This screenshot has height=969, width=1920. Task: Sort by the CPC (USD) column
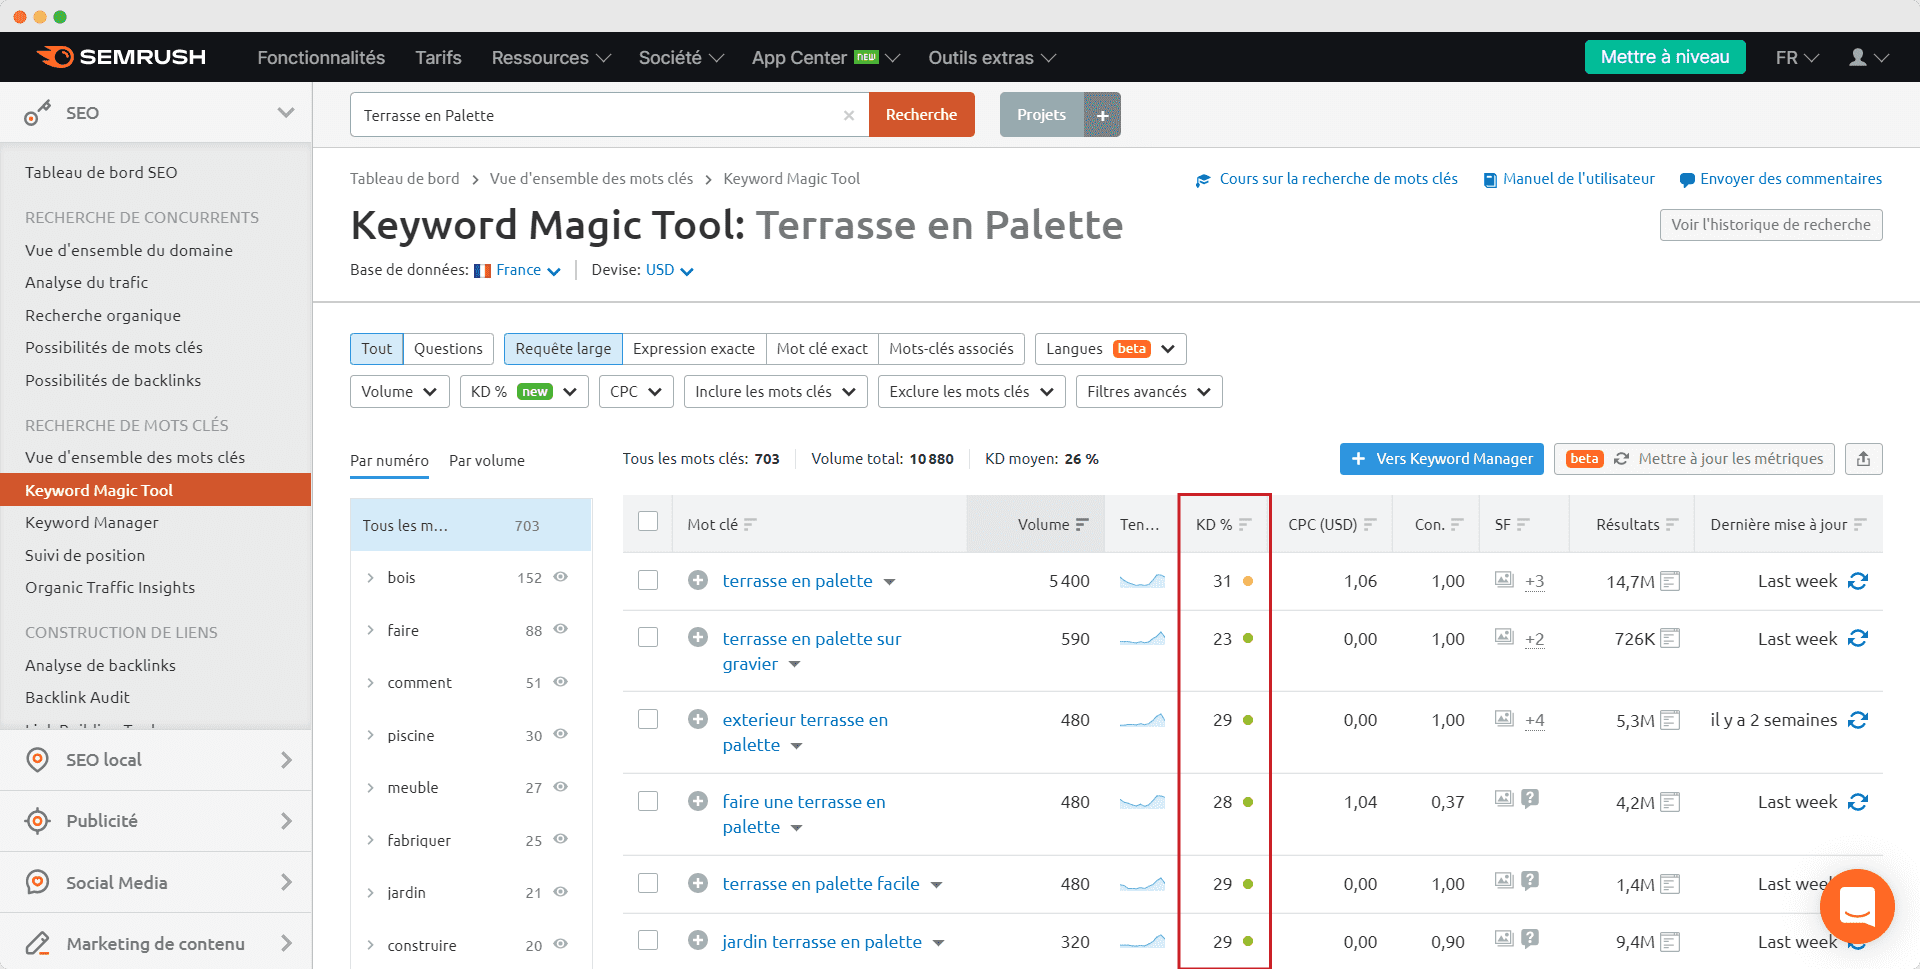(1370, 524)
